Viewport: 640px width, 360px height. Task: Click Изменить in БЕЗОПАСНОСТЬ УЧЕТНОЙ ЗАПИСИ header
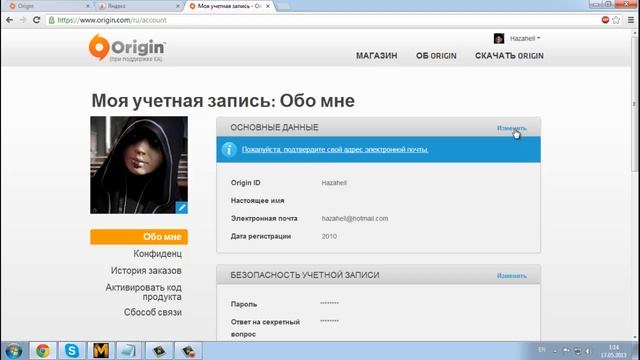pyautogui.click(x=511, y=276)
